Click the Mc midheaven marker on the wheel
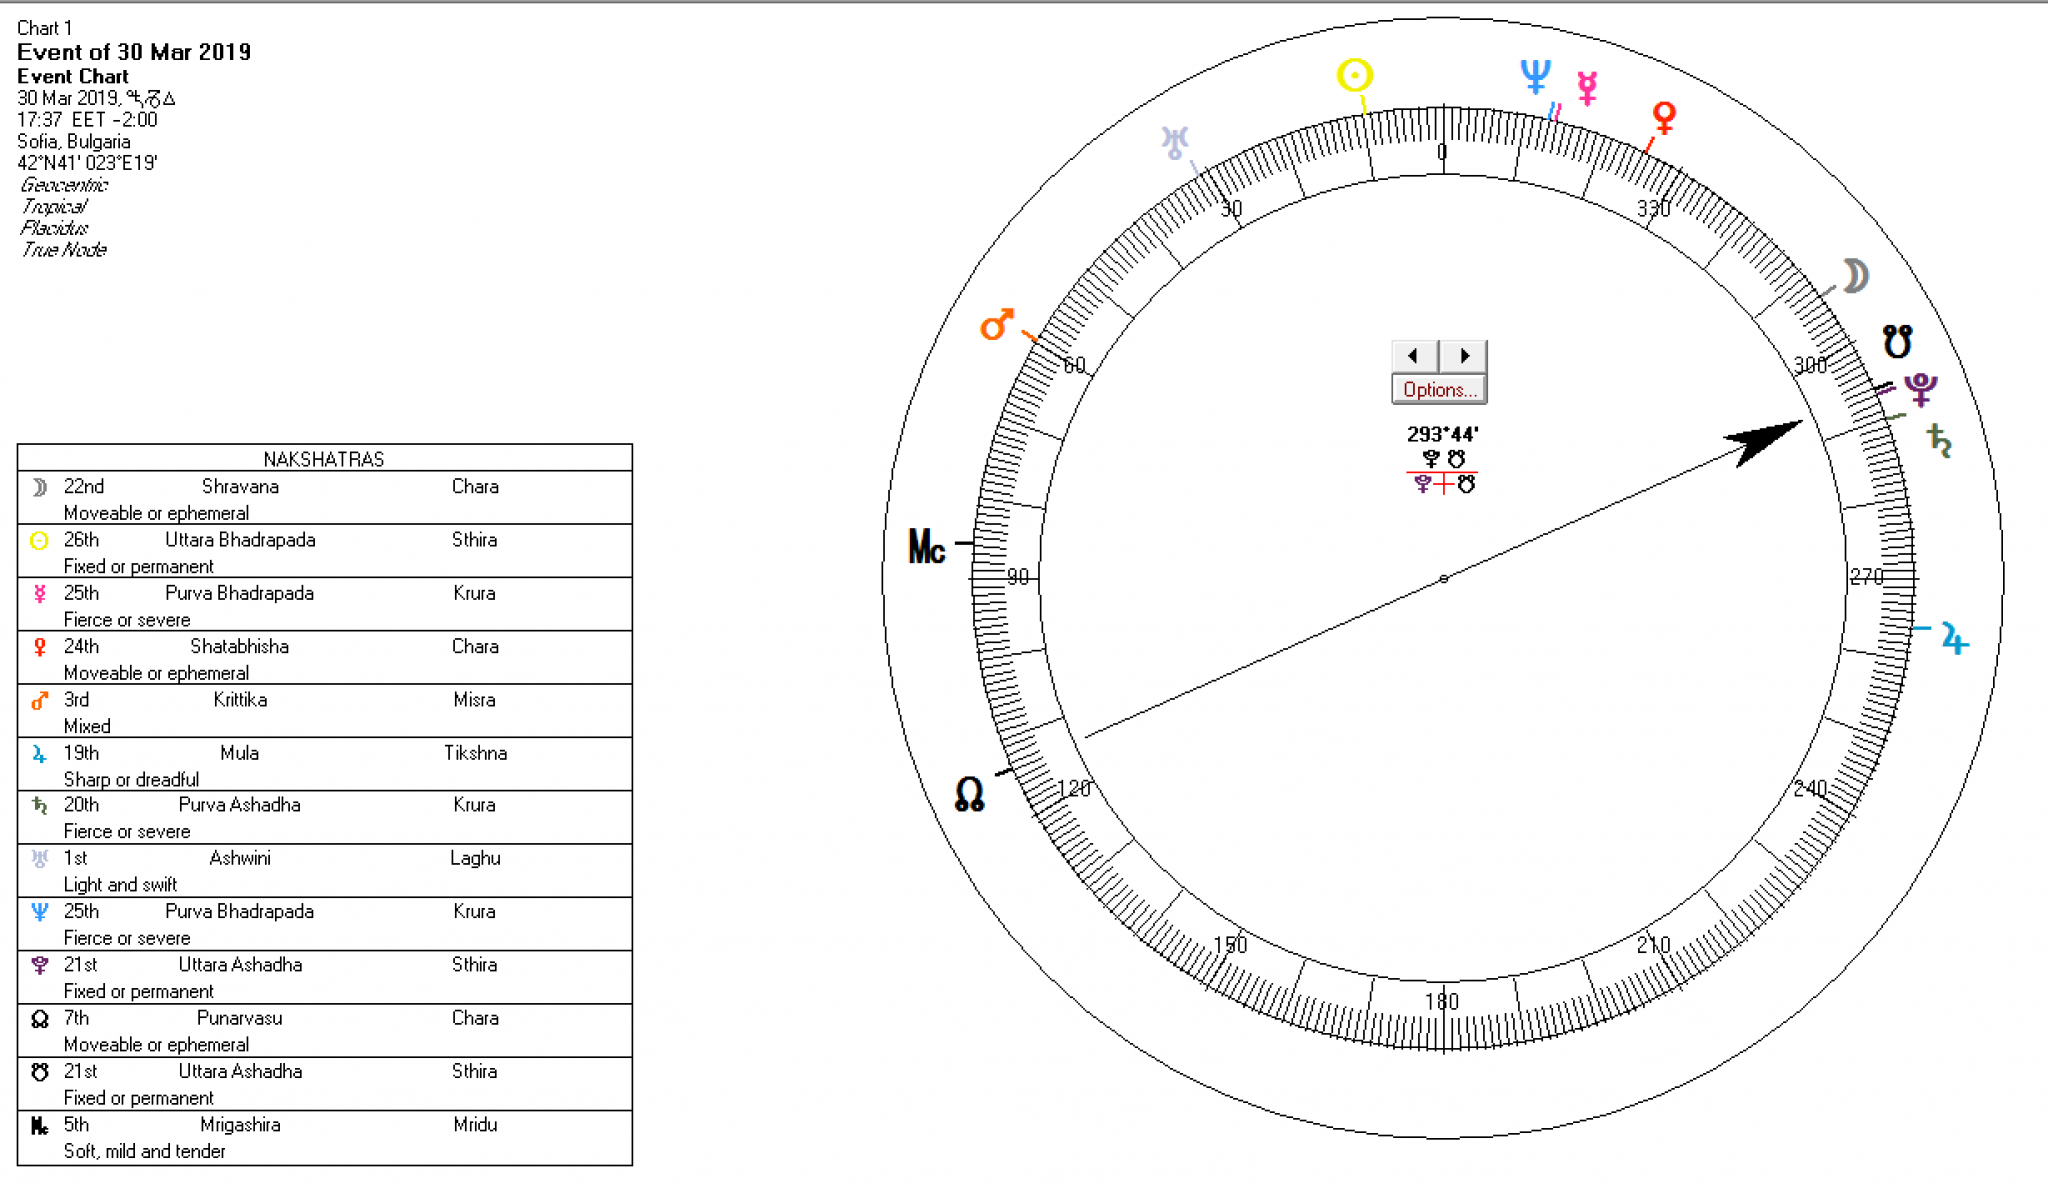 point(926,547)
